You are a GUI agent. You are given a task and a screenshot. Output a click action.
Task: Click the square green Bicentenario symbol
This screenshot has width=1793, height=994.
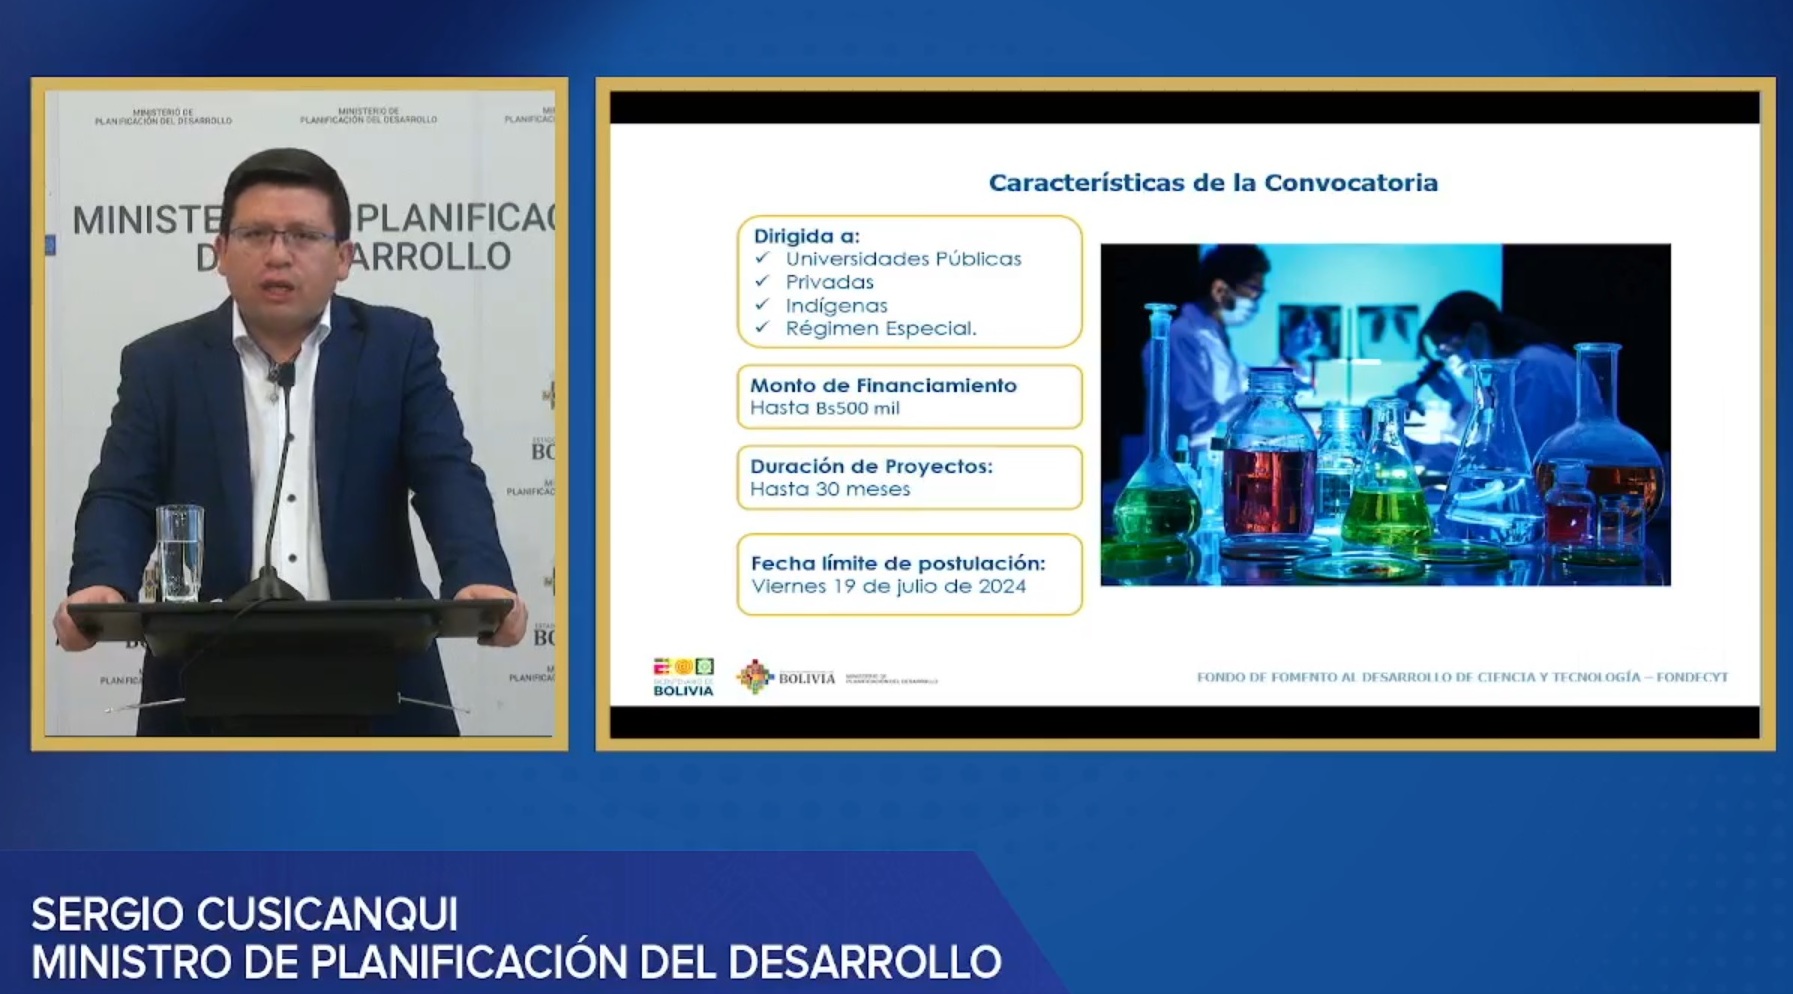click(x=704, y=666)
